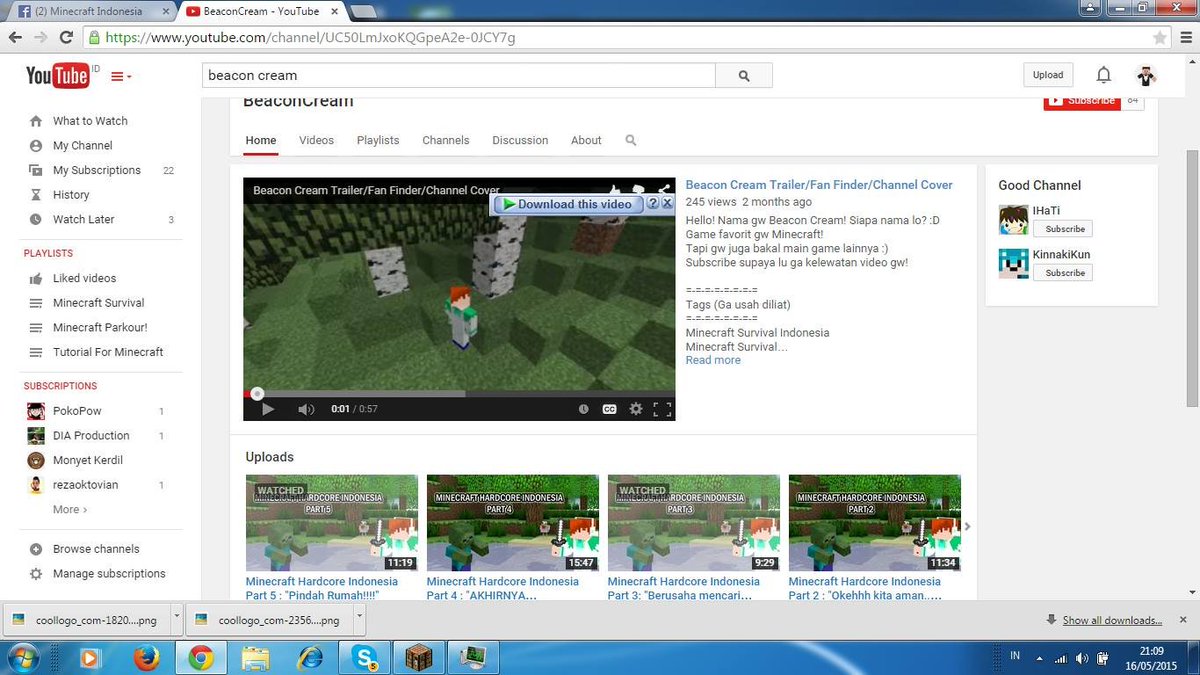
Task: Subscribe to IHaTi channel
Action: click(x=1064, y=229)
